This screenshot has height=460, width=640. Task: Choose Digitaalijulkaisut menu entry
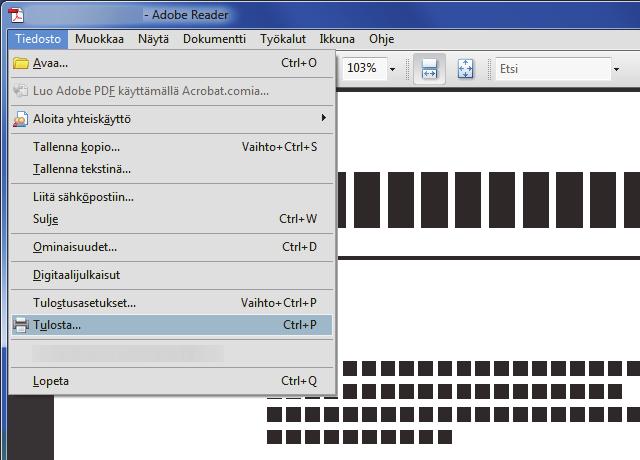pyautogui.click(x=172, y=276)
